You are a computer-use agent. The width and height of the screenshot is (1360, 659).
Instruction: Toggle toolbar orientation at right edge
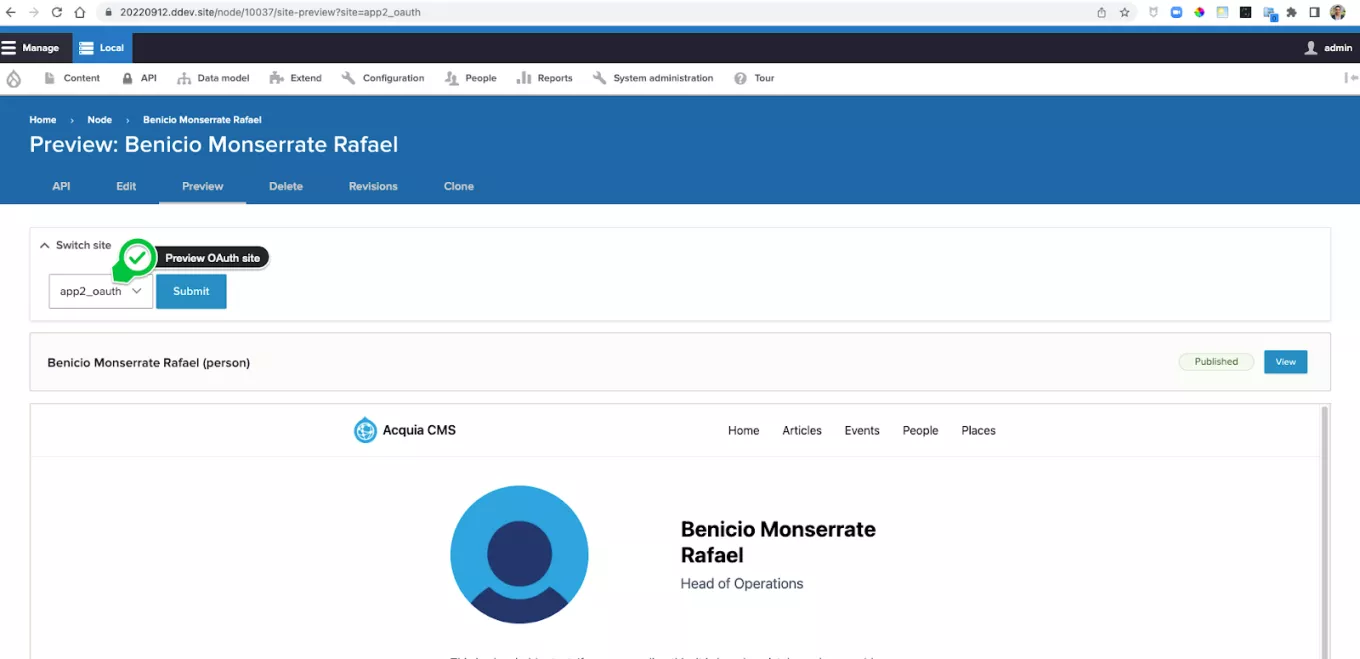point(1351,78)
